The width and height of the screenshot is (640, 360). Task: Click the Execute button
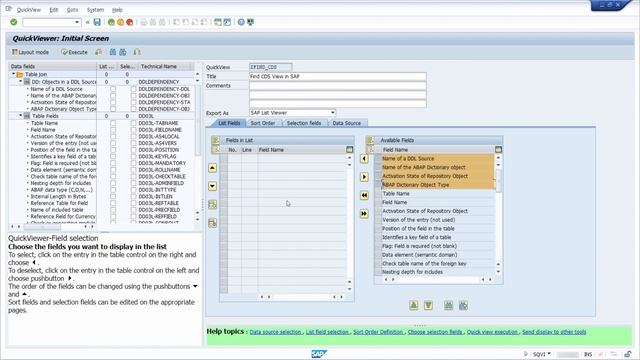74,52
